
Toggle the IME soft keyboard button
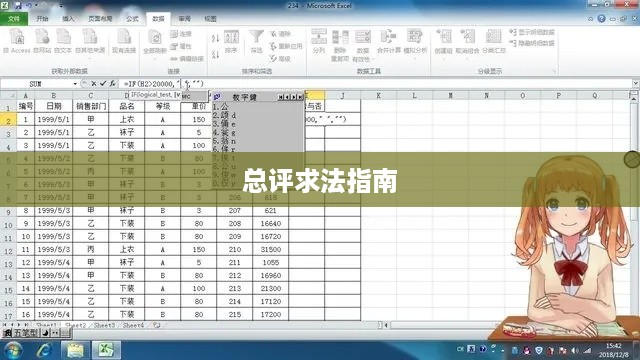point(65,333)
